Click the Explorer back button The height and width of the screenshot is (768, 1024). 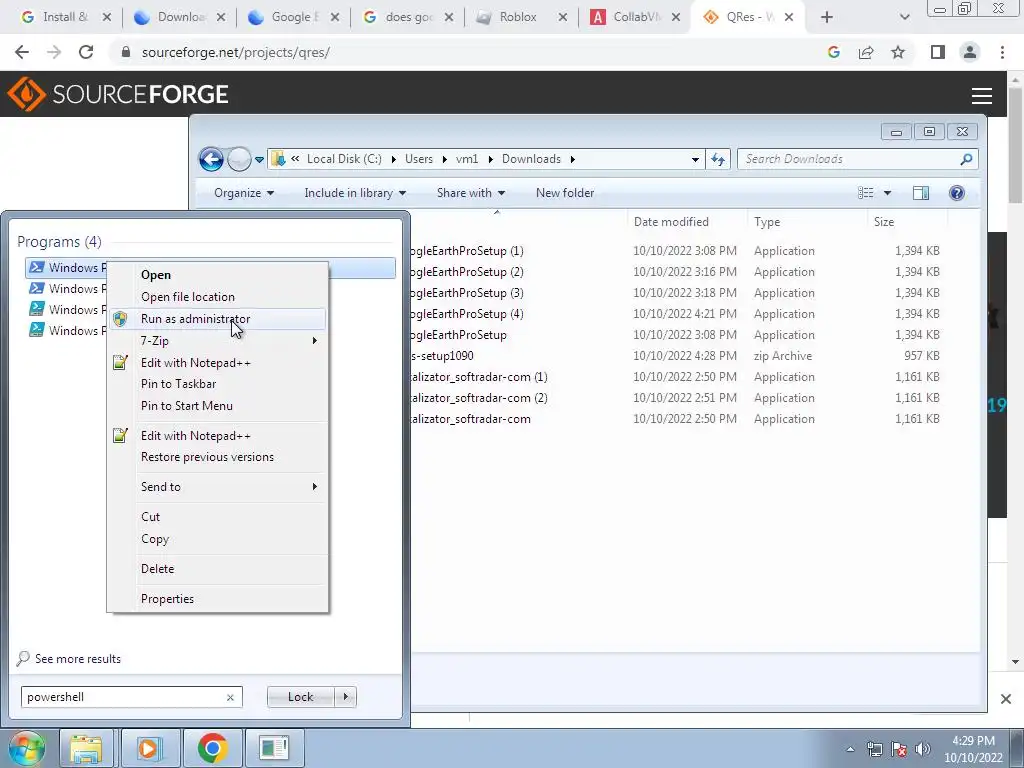tap(211, 159)
